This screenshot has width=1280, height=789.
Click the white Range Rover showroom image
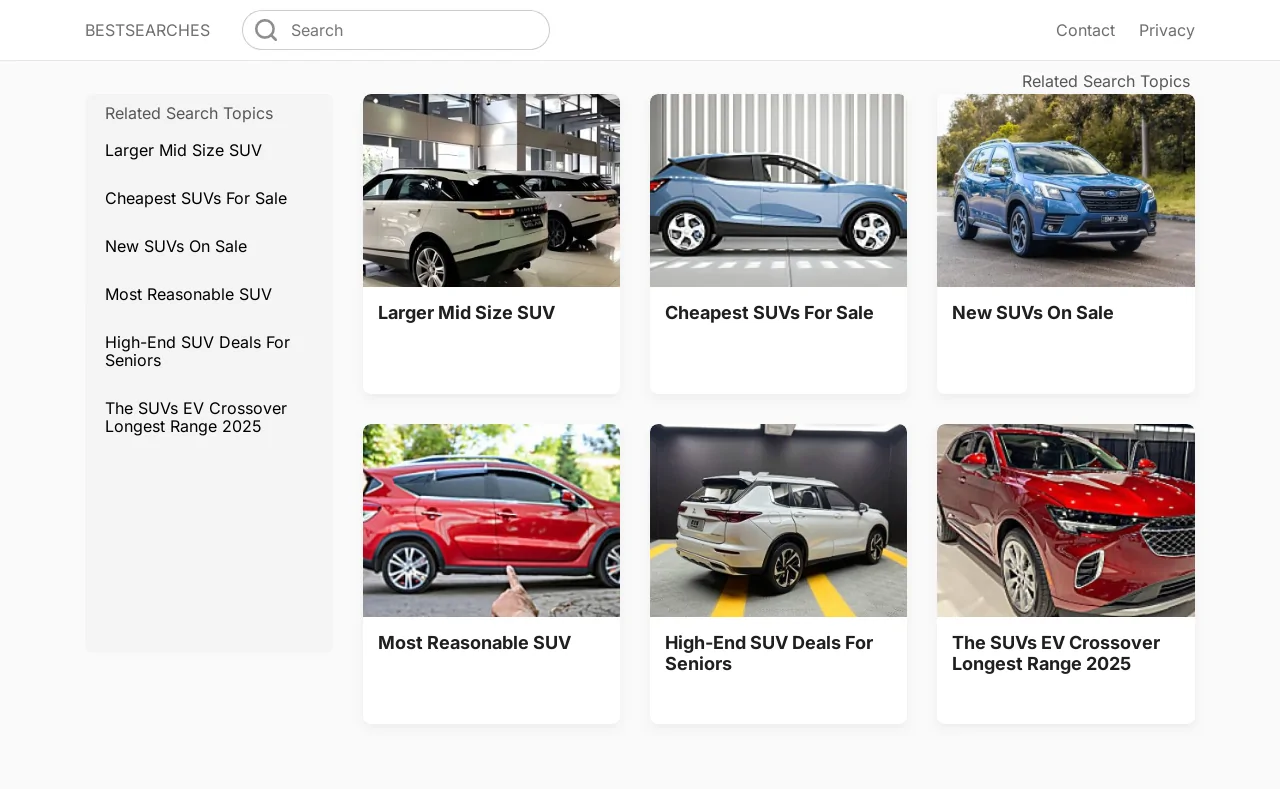click(x=491, y=190)
